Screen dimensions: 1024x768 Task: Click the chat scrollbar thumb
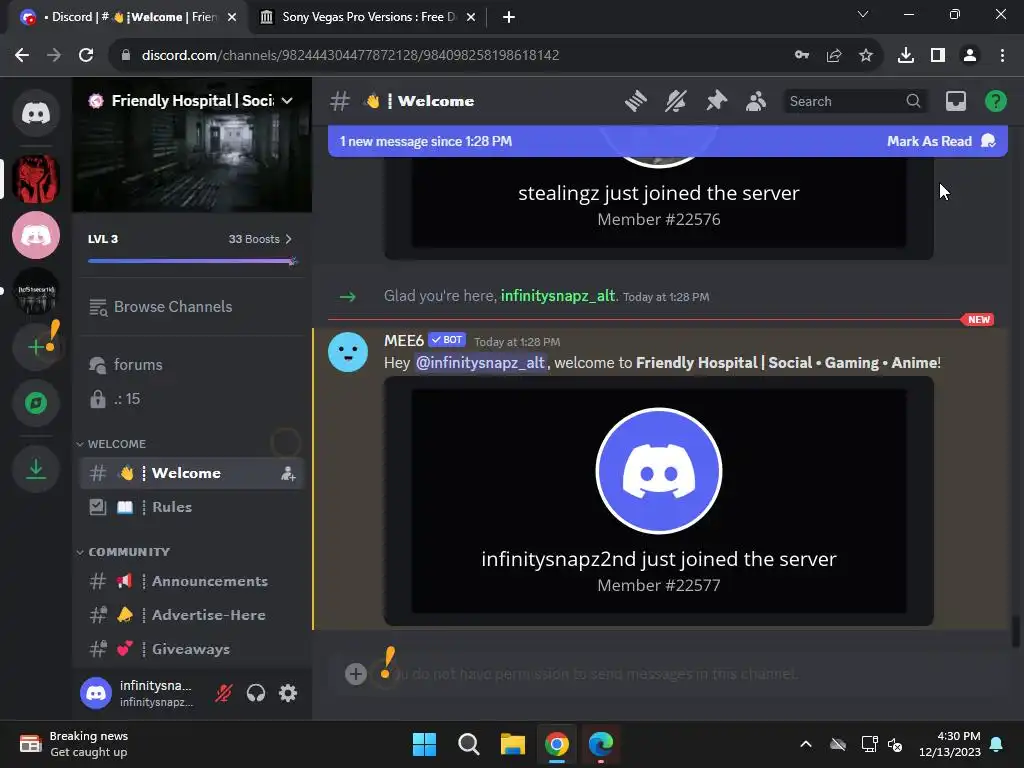point(1016,631)
